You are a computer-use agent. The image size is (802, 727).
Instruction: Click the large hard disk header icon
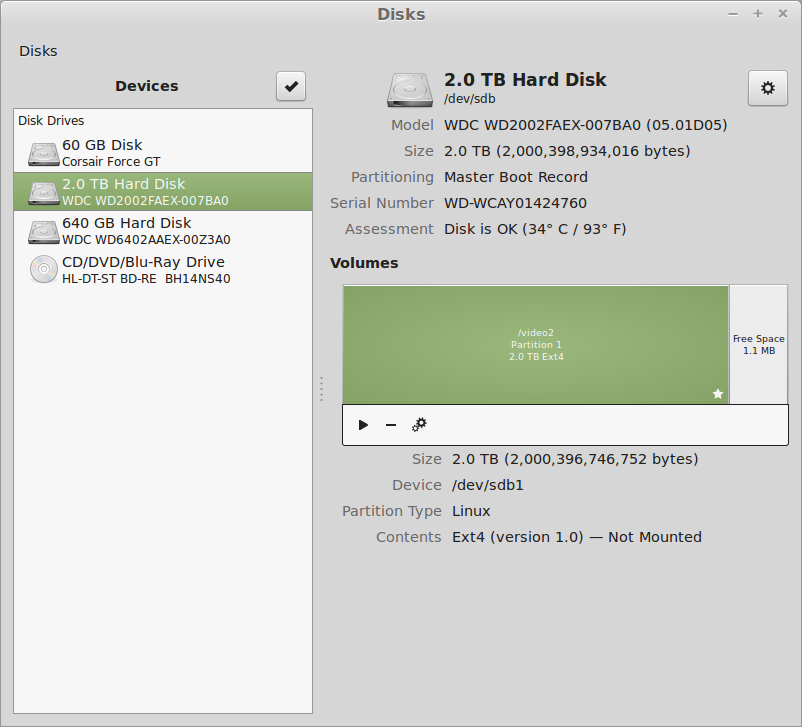410,88
